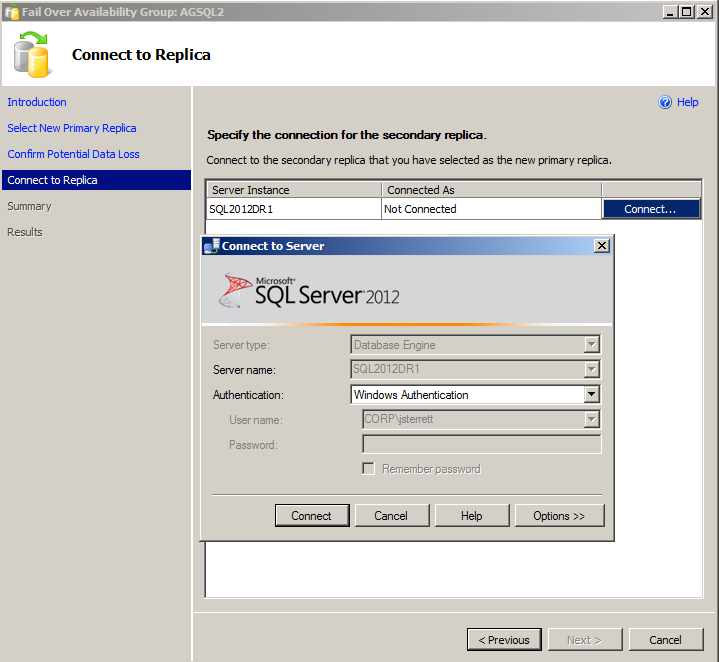Click the wizard's bottom Cancel button

click(x=666, y=640)
